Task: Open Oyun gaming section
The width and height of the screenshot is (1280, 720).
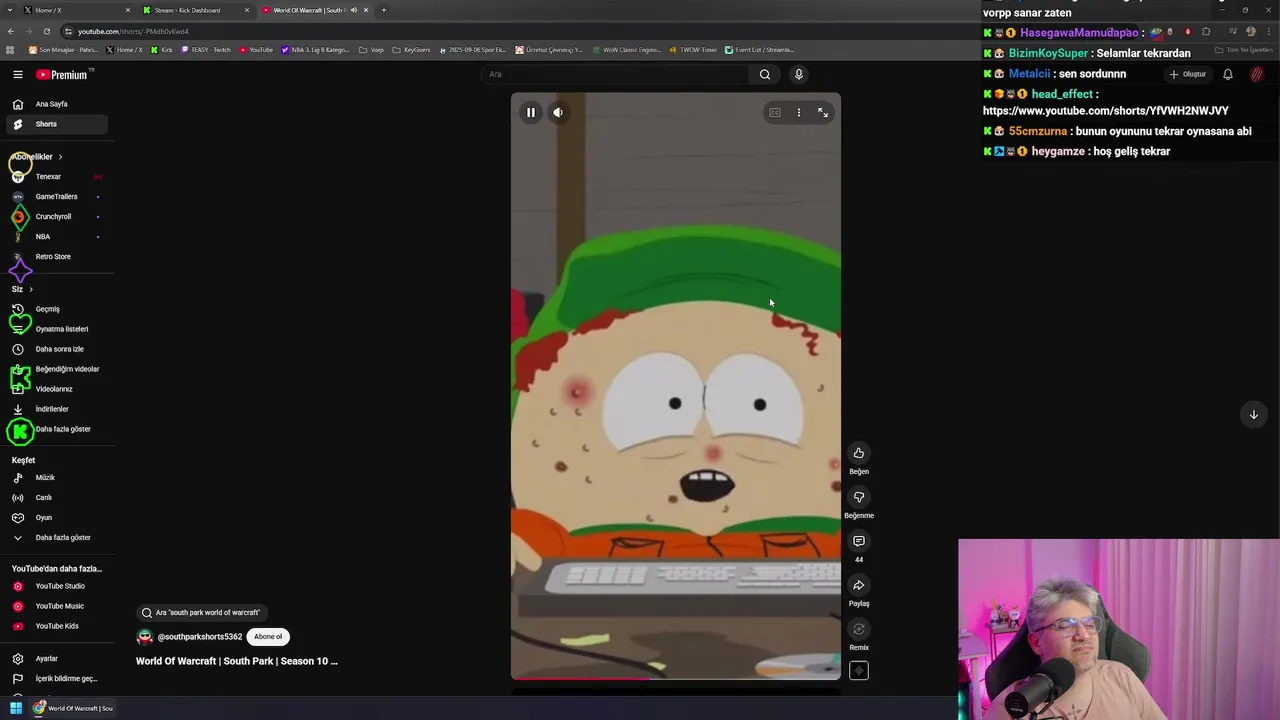Action: click(56, 518)
